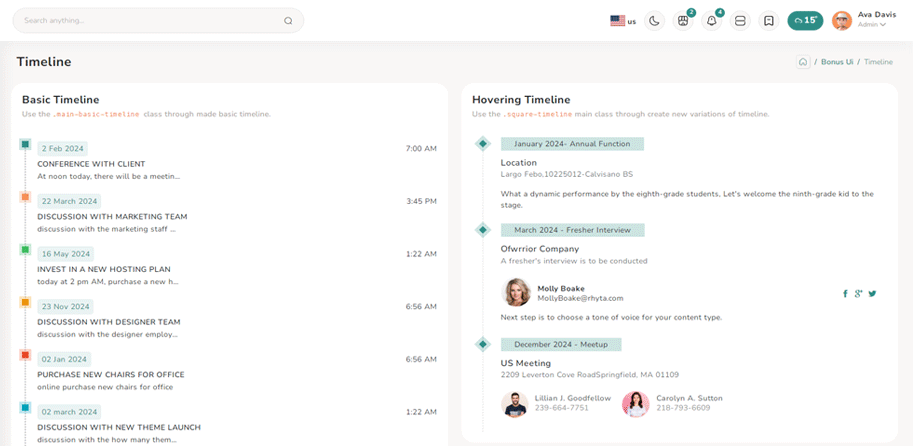Screen dimensions: 913x446
Task: Click the search magnifier icon
Action: [x=288, y=20]
